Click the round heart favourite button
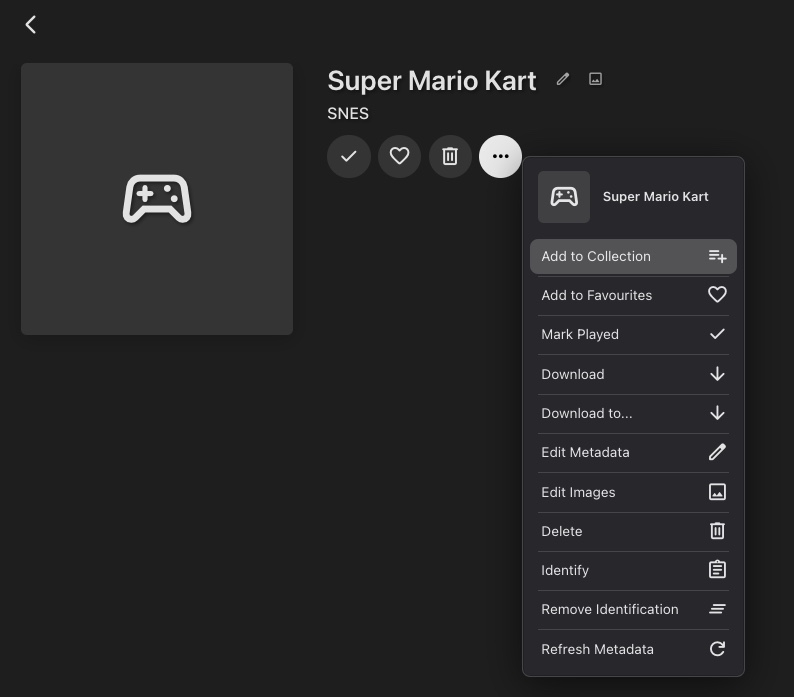This screenshot has height=697, width=794. [399, 156]
